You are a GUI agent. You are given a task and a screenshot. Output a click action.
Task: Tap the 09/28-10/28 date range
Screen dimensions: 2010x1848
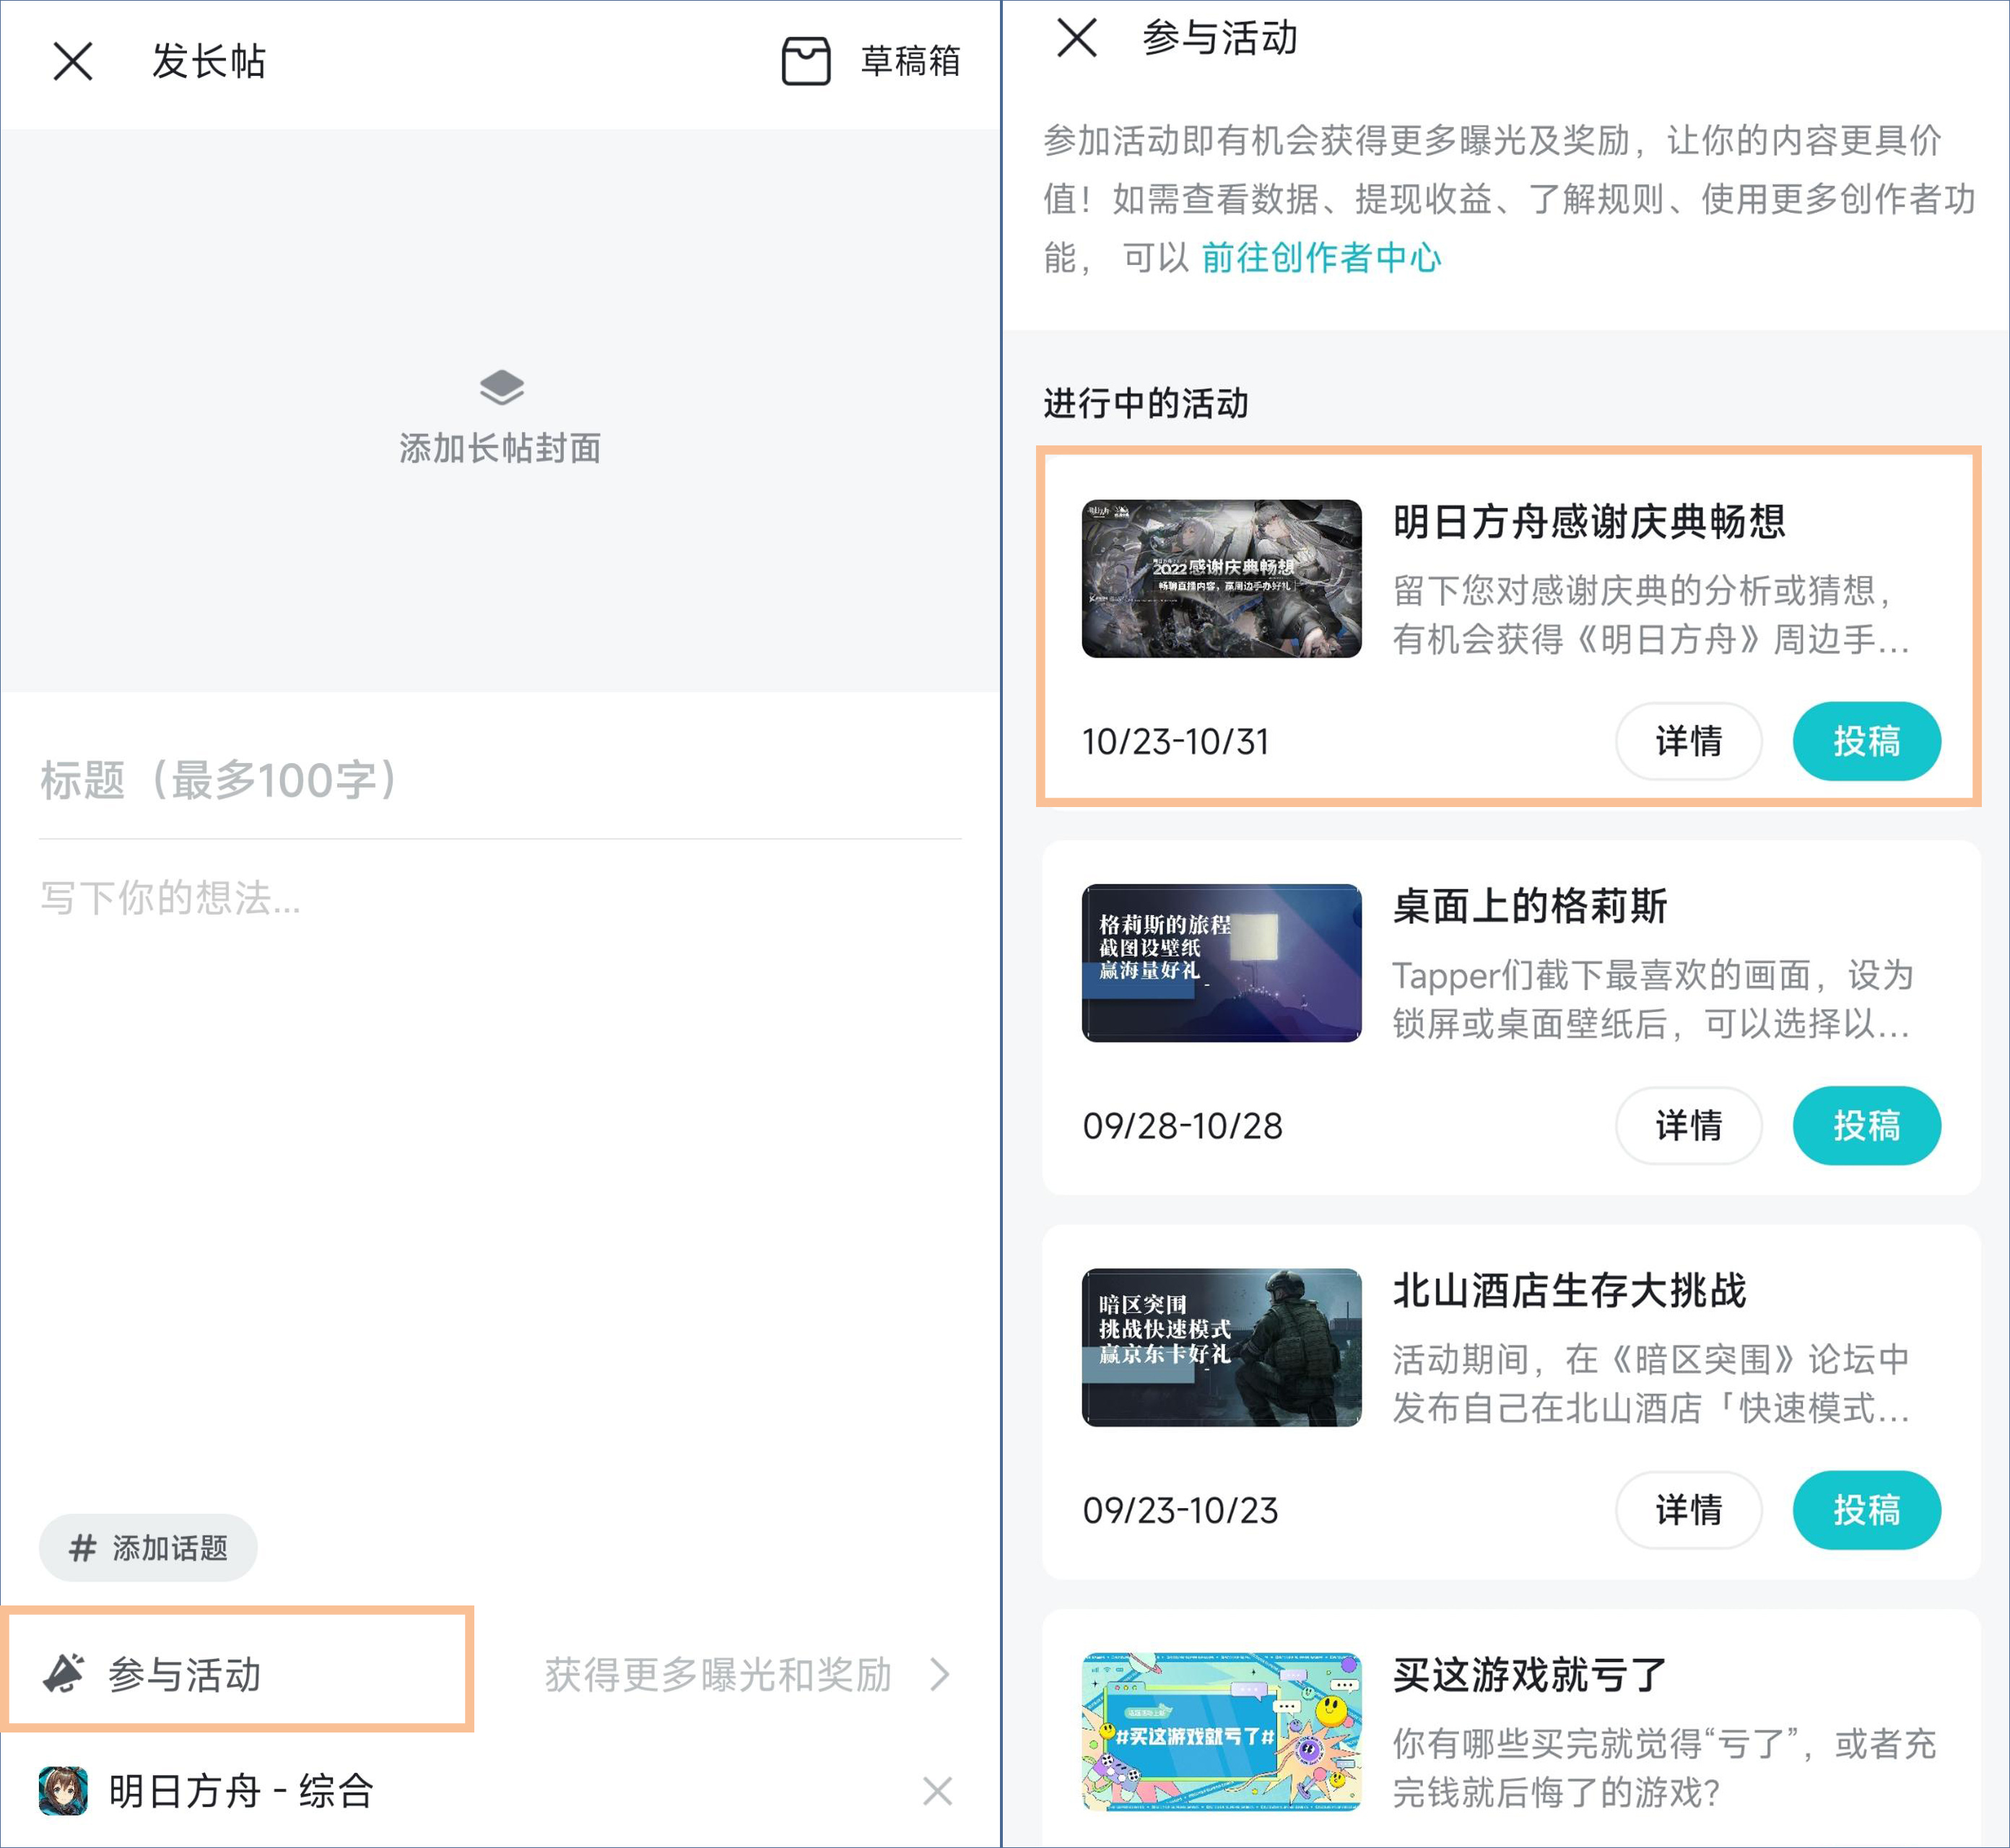(1182, 1126)
